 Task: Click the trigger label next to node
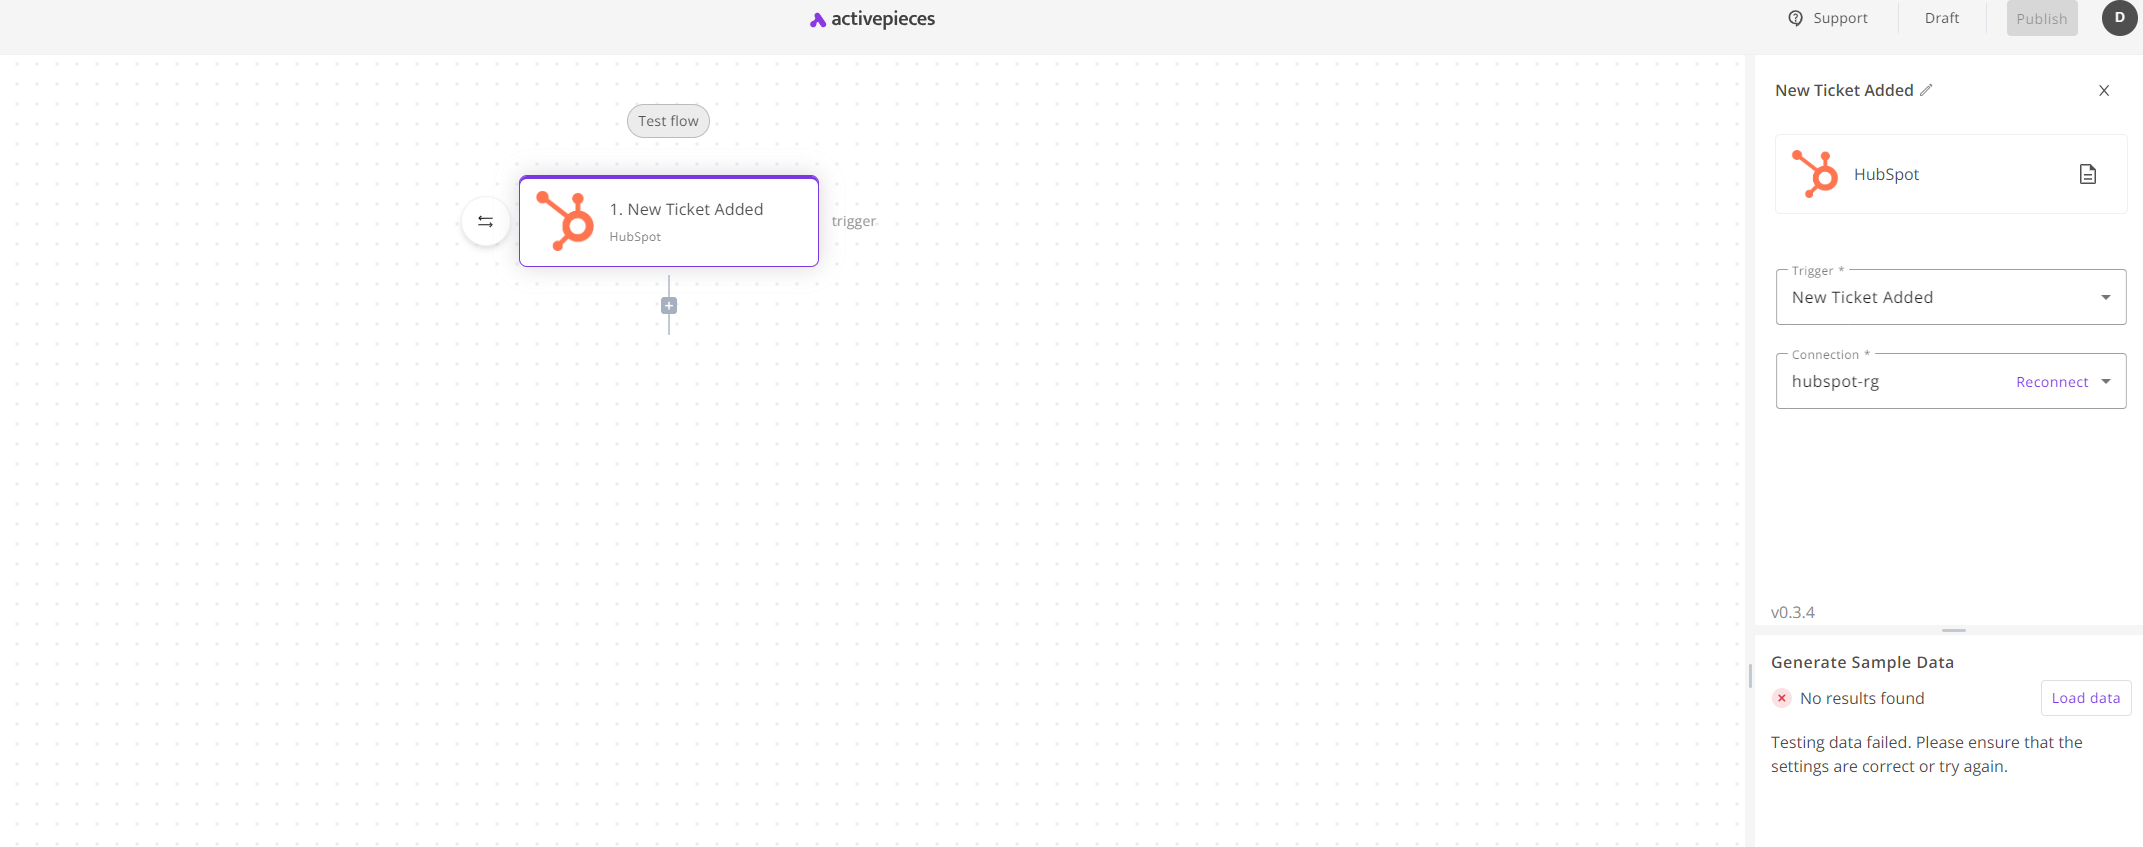point(854,221)
